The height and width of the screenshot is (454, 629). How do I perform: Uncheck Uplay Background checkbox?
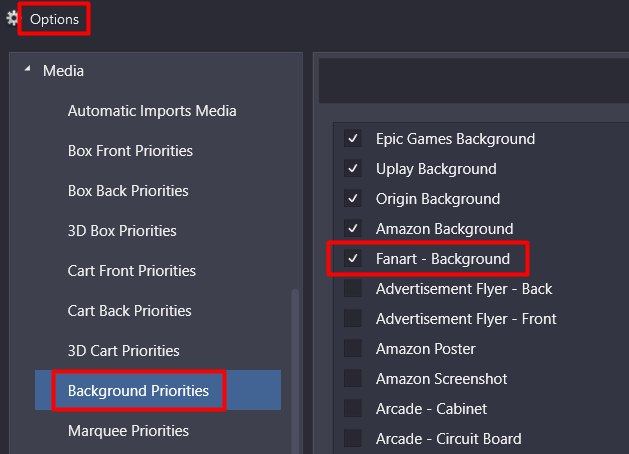[x=353, y=169]
